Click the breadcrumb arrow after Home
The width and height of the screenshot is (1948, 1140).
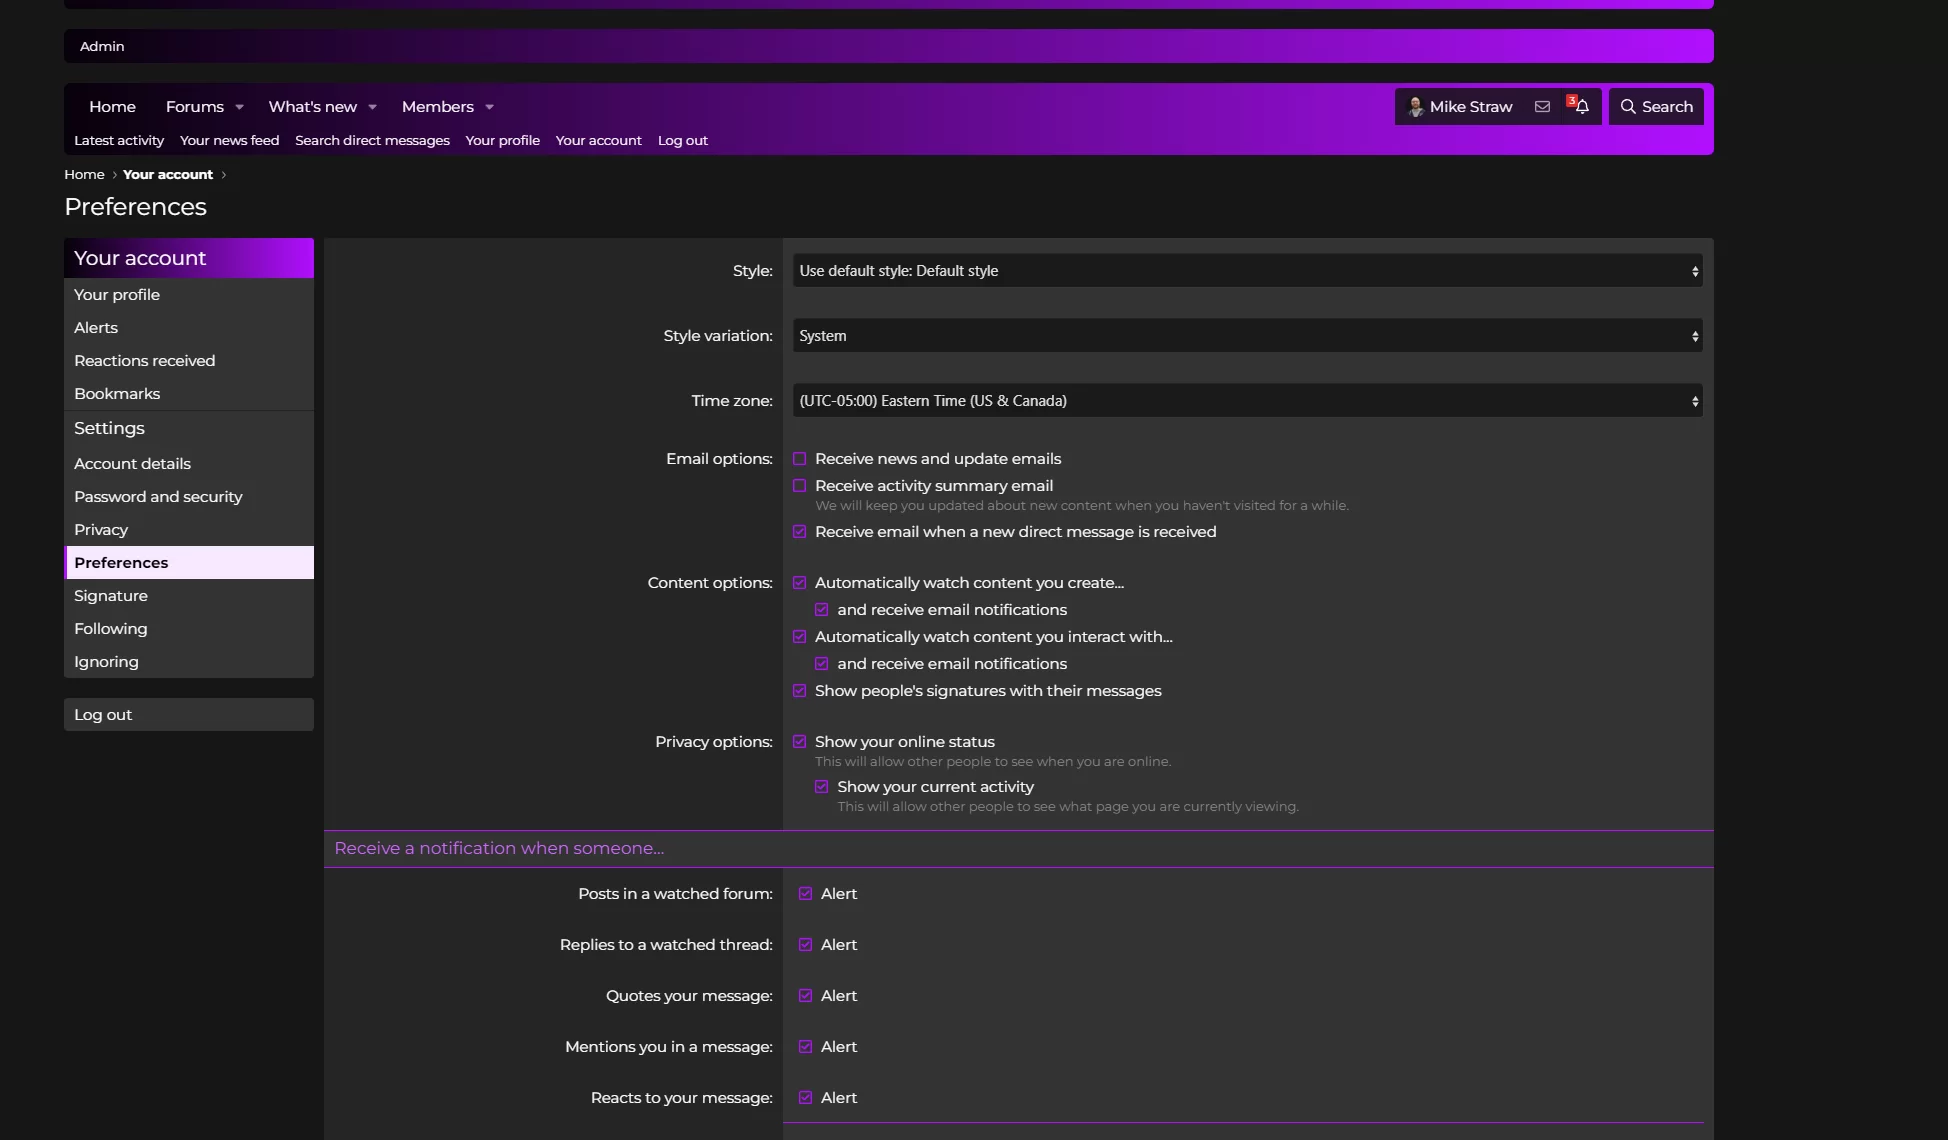[114, 175]
